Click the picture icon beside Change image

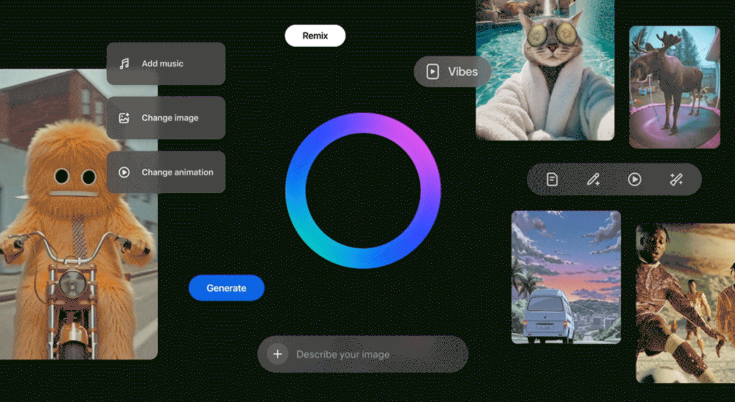coord(124,118)
